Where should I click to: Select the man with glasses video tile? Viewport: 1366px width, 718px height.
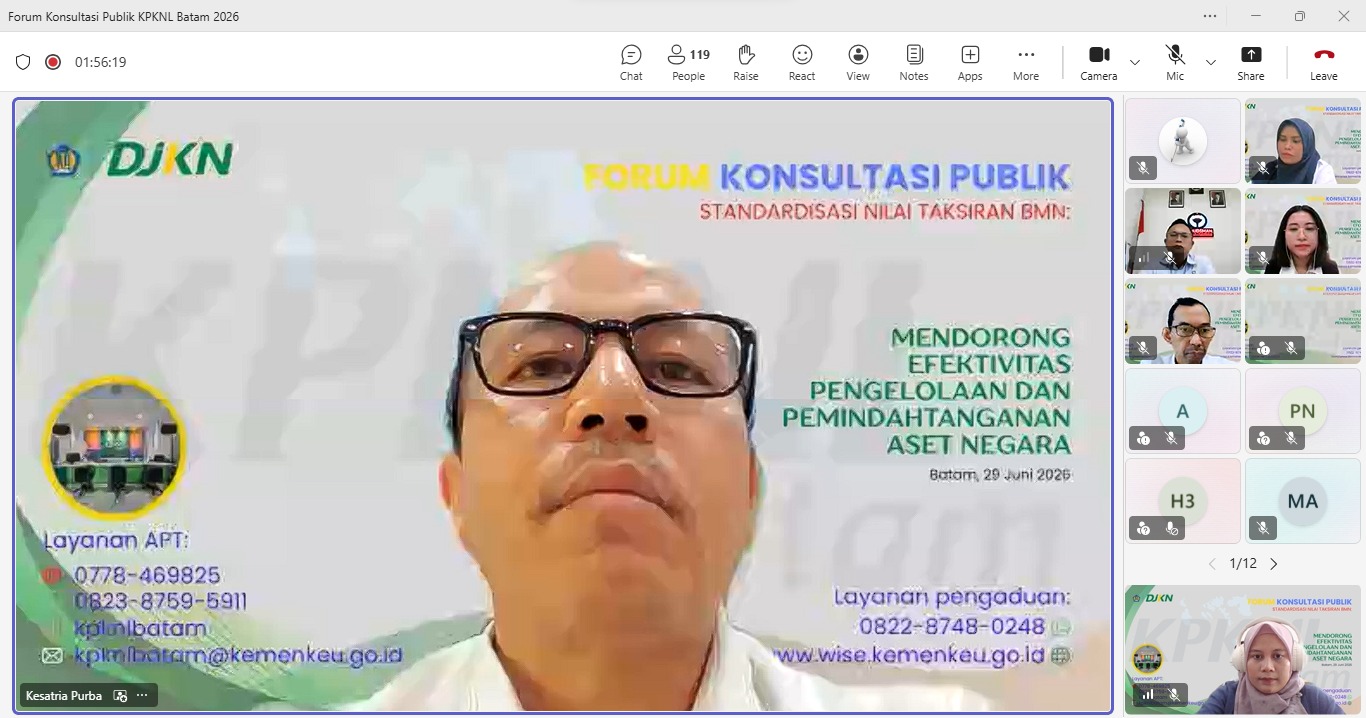point(1183,321)
